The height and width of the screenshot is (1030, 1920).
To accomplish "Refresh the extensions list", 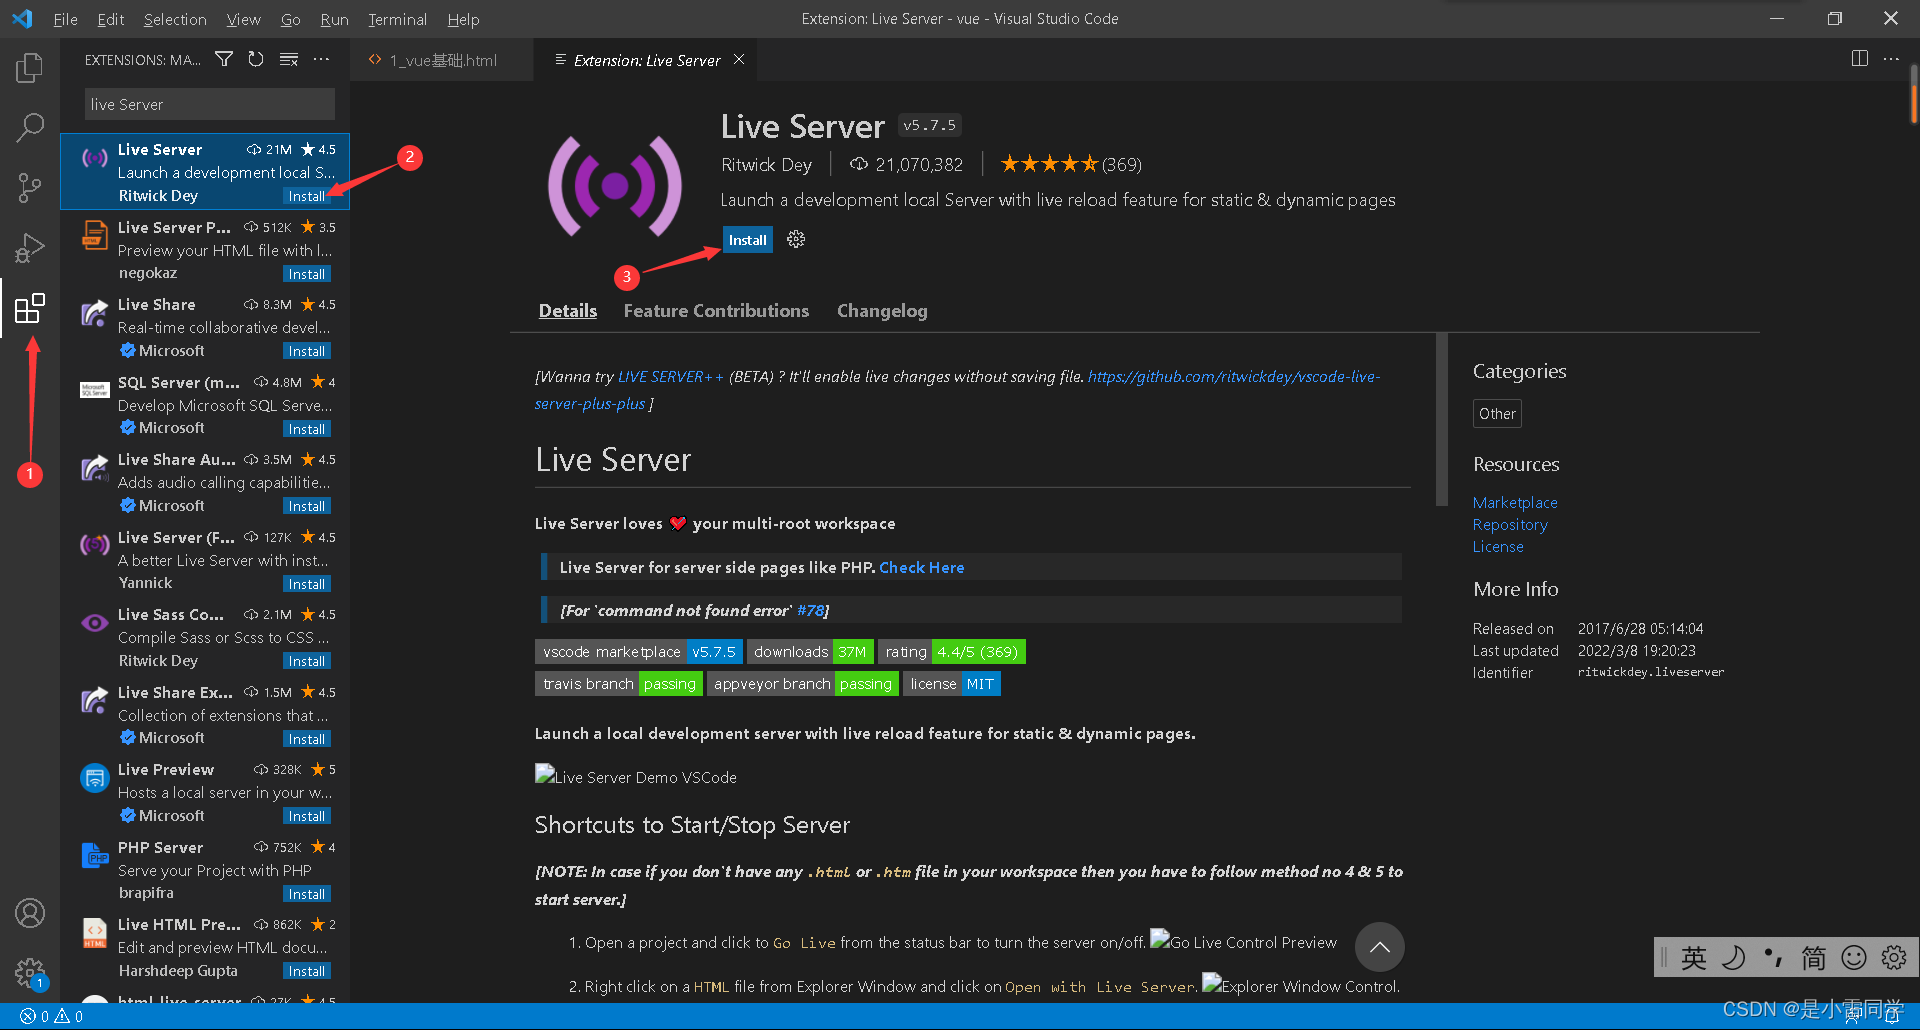I will pos(256,59).
